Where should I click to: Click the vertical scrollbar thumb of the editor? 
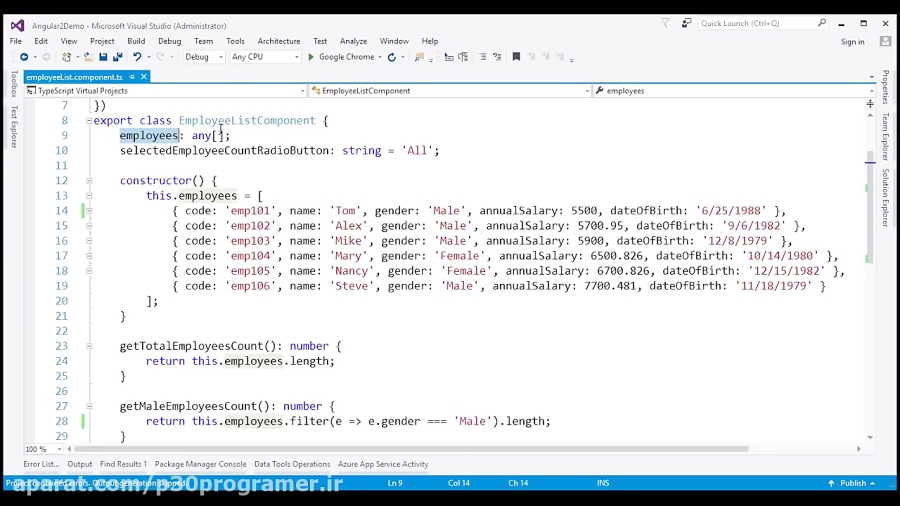[x=870, y=208]
